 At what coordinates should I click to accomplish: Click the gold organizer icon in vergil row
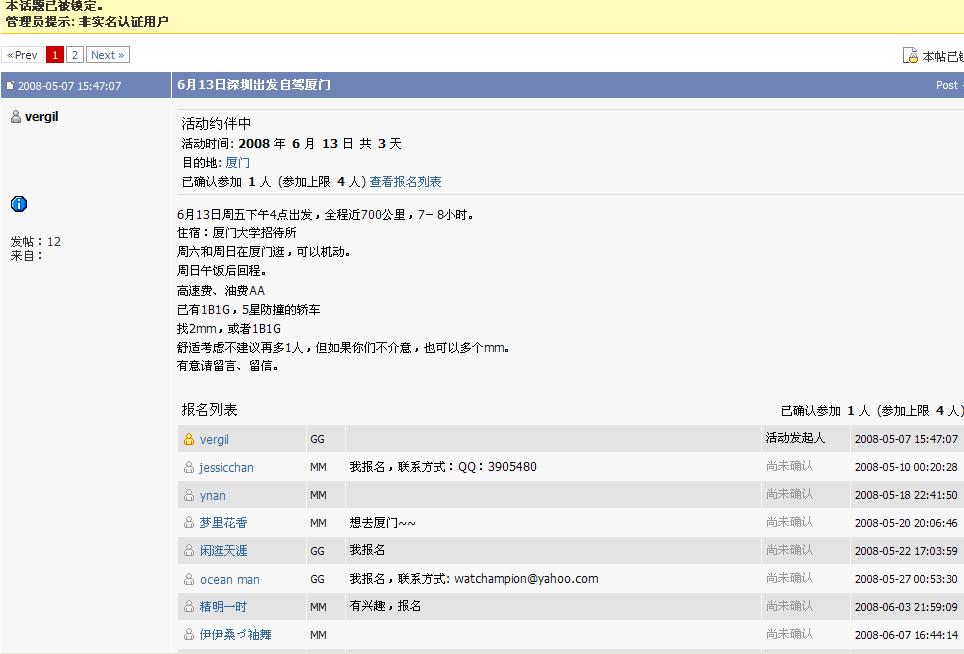click(x=189, y=439)
